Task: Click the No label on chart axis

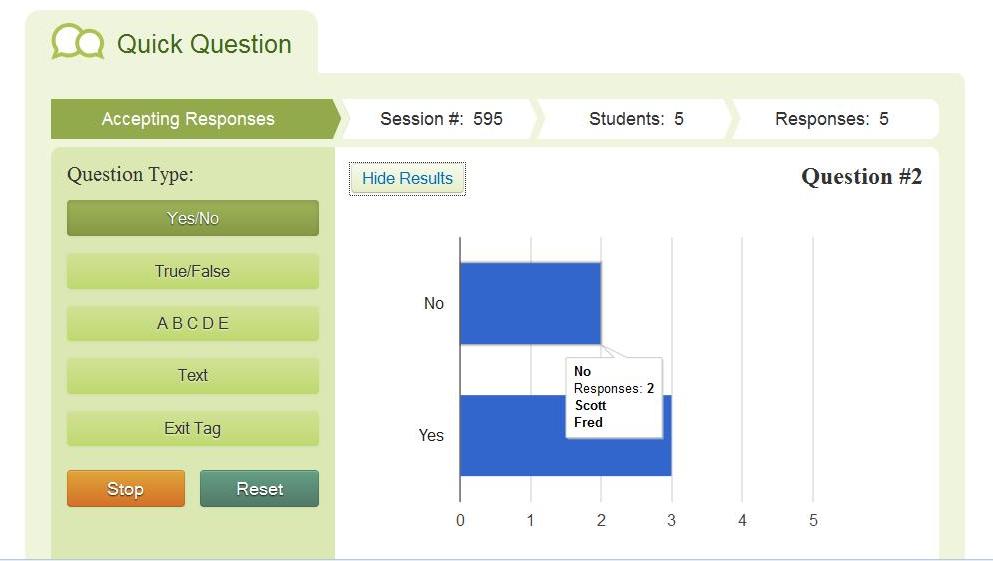Action: (434, 303)
